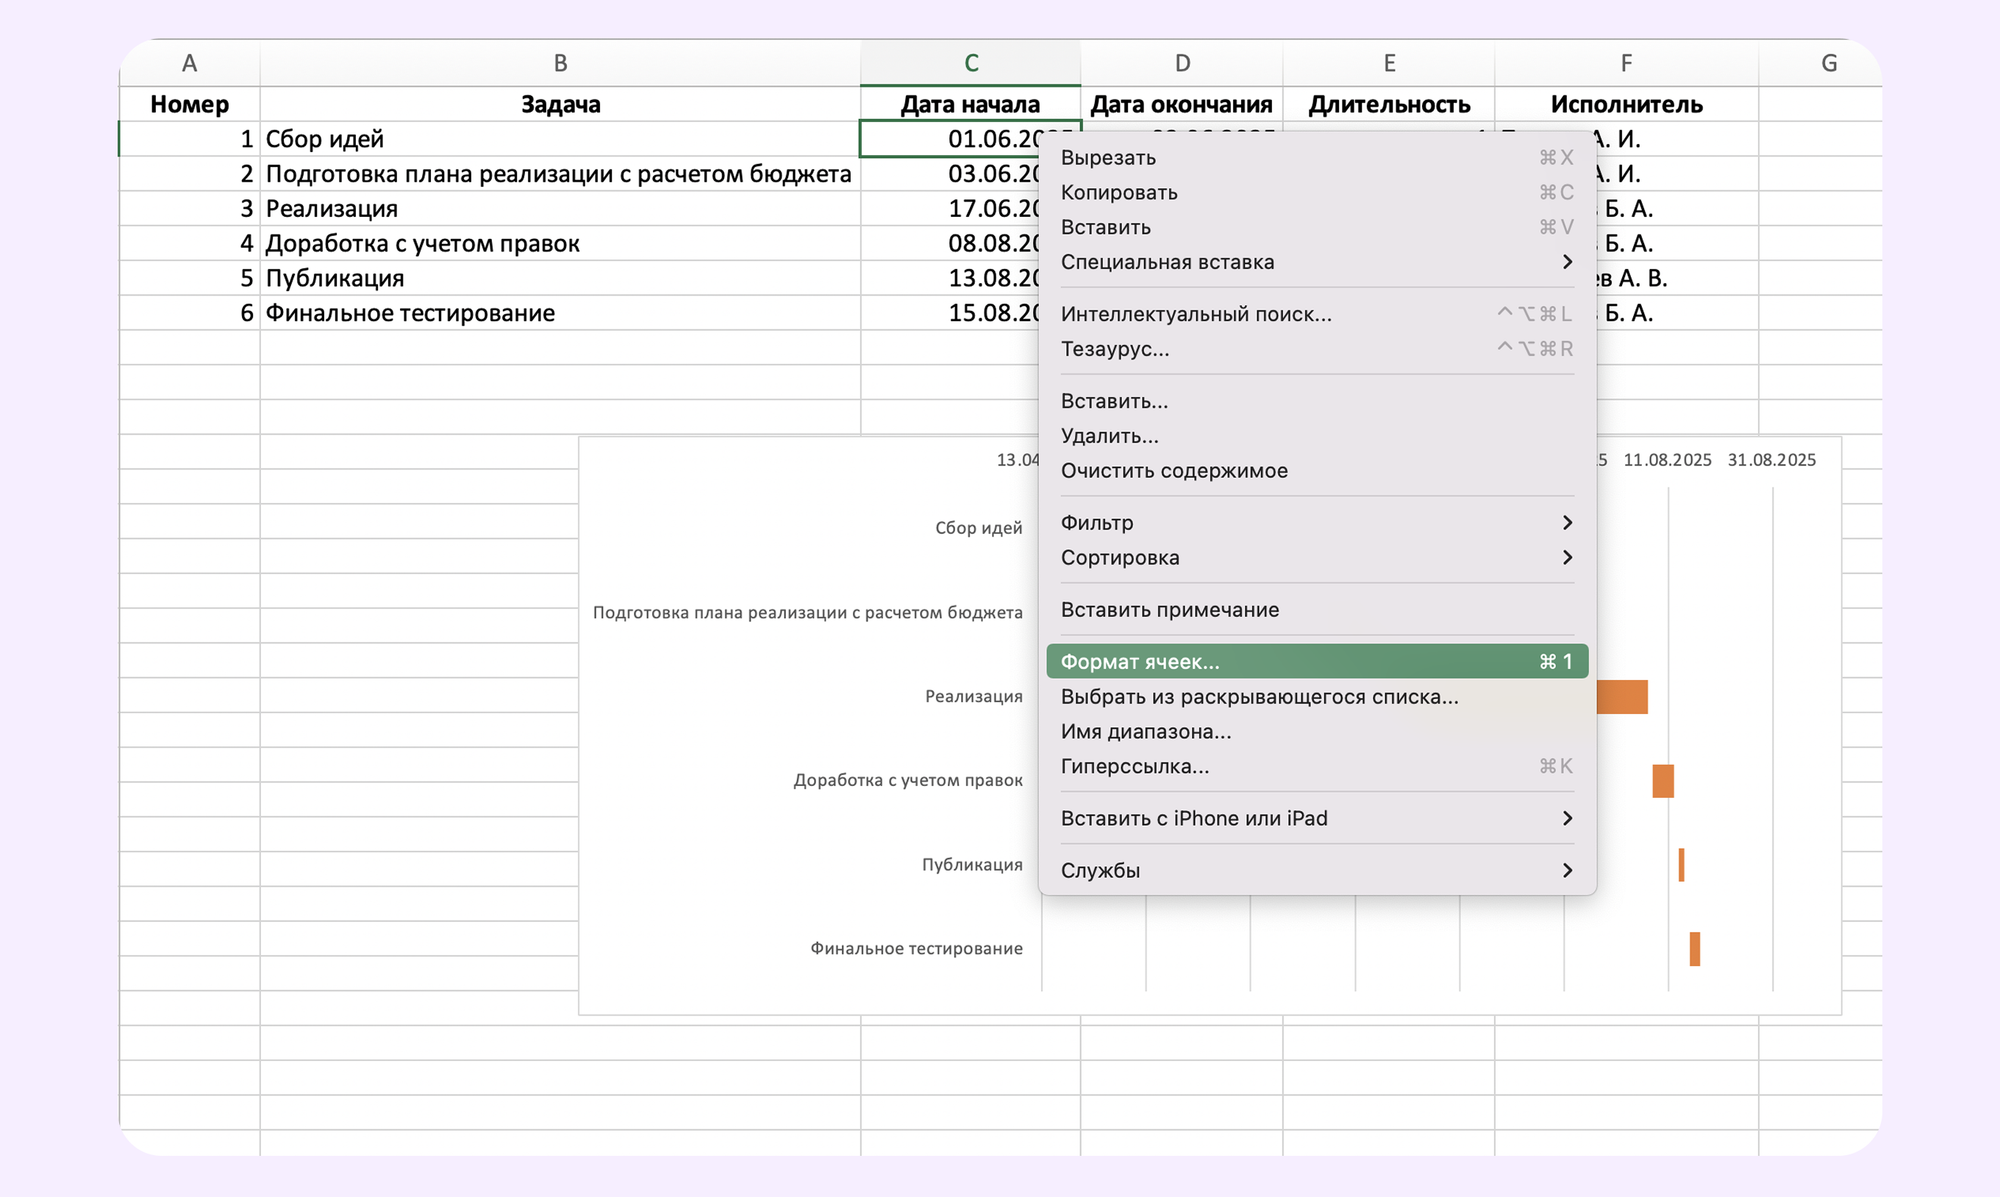
Task: Click chart label Финальное тестирование
Action: pos(916,948)
